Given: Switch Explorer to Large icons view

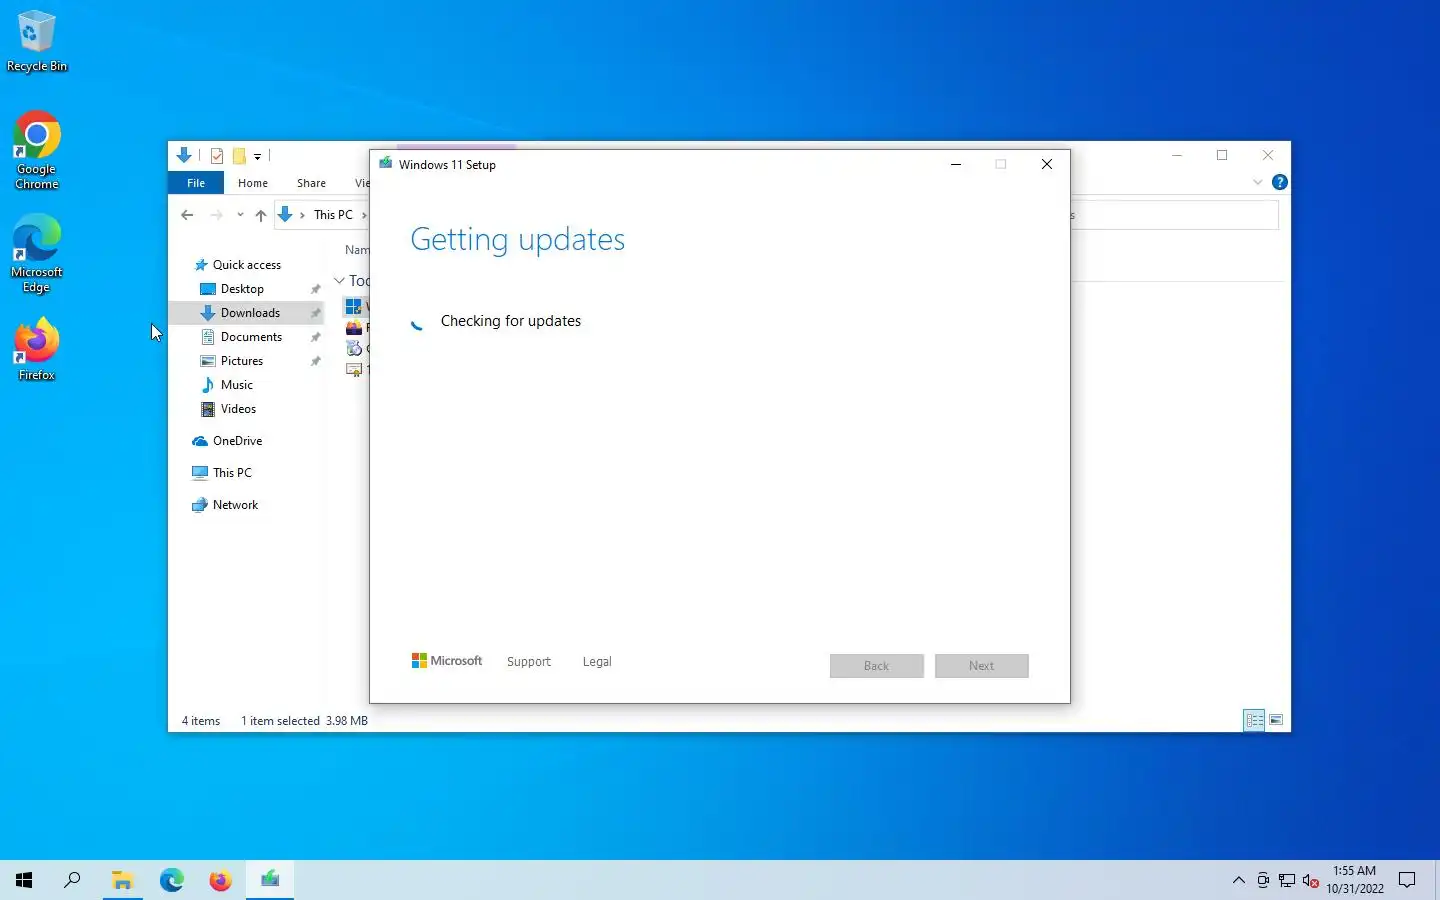Looking at the screenshot, I should 1277,720.
